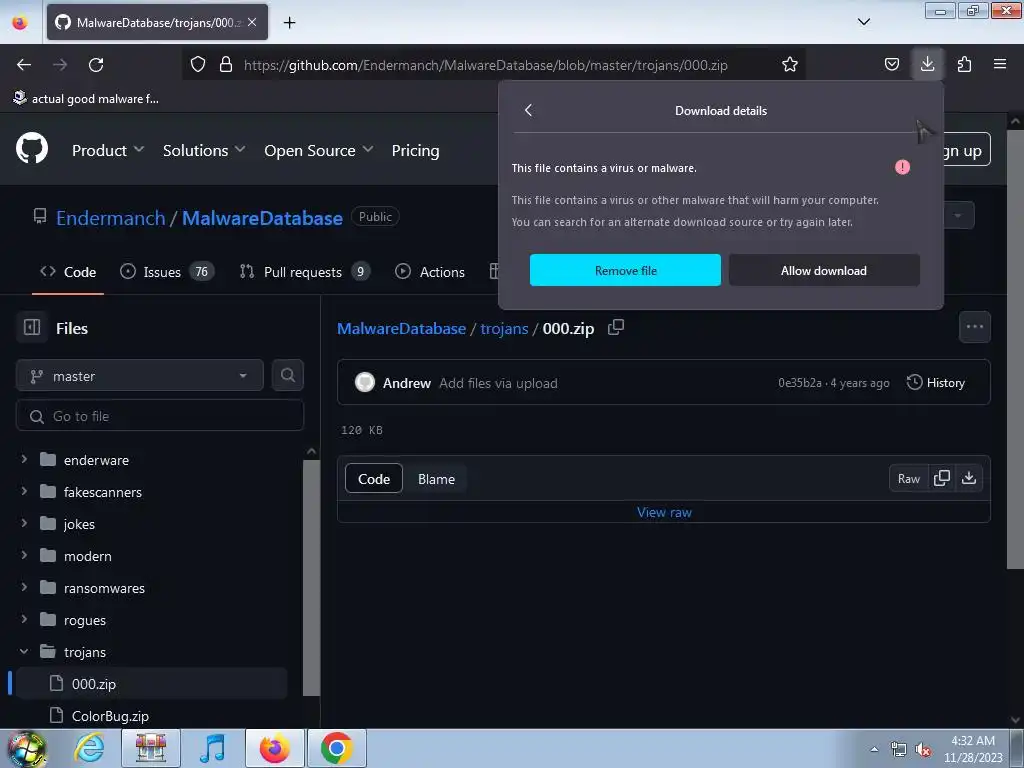Bookmark this page with the star icon
Image resolution: width=1024 pixels, height=768 pixels.
790,64
